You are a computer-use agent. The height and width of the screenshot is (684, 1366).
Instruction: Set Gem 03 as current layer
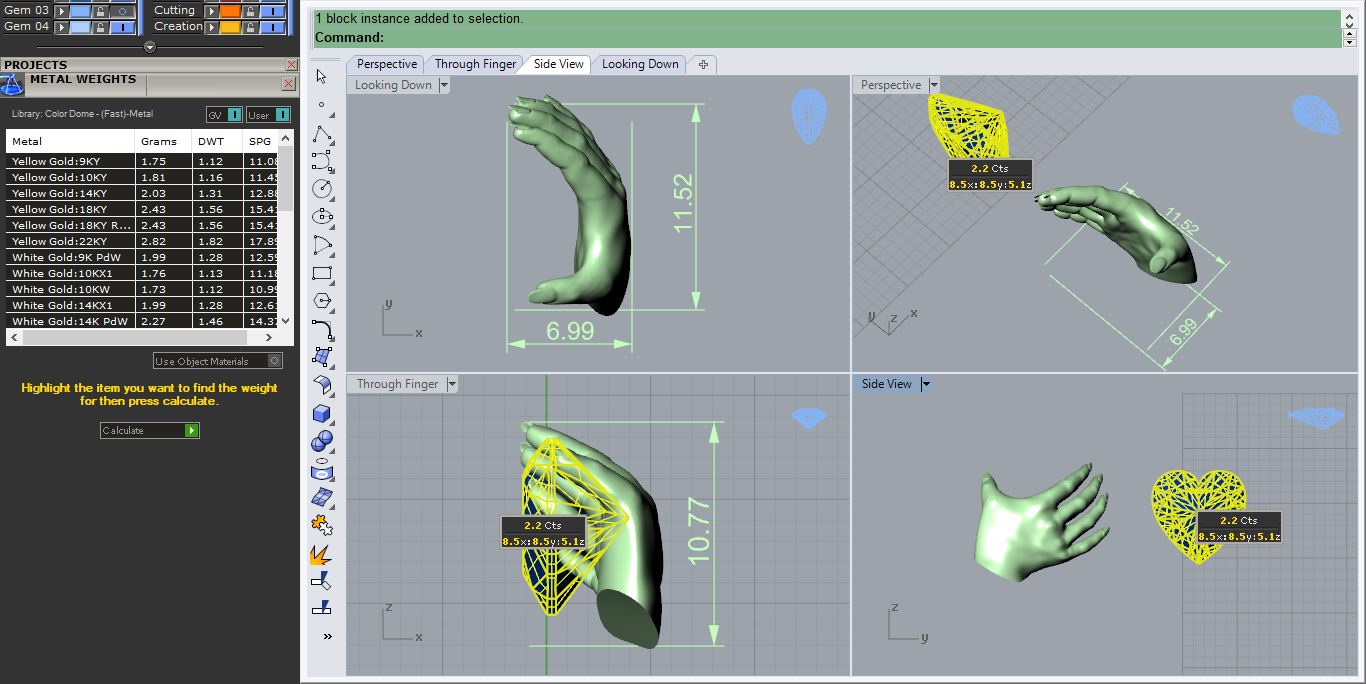(x=61, y=11)
